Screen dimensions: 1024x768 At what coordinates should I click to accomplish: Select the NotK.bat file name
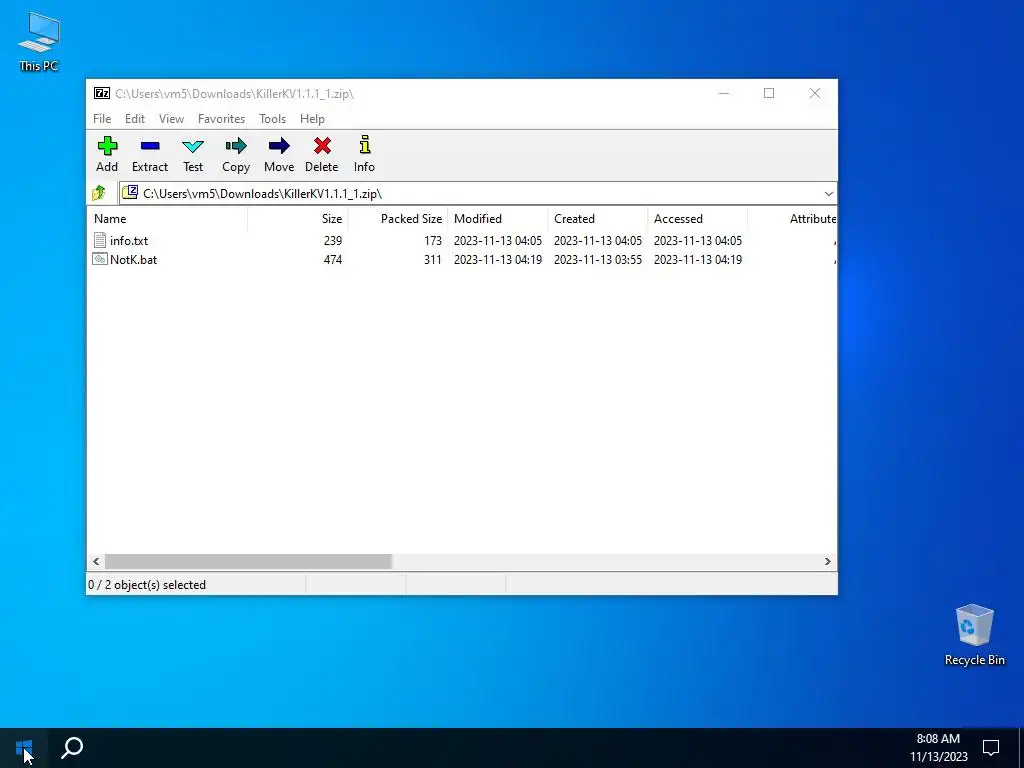coord(133,259)
